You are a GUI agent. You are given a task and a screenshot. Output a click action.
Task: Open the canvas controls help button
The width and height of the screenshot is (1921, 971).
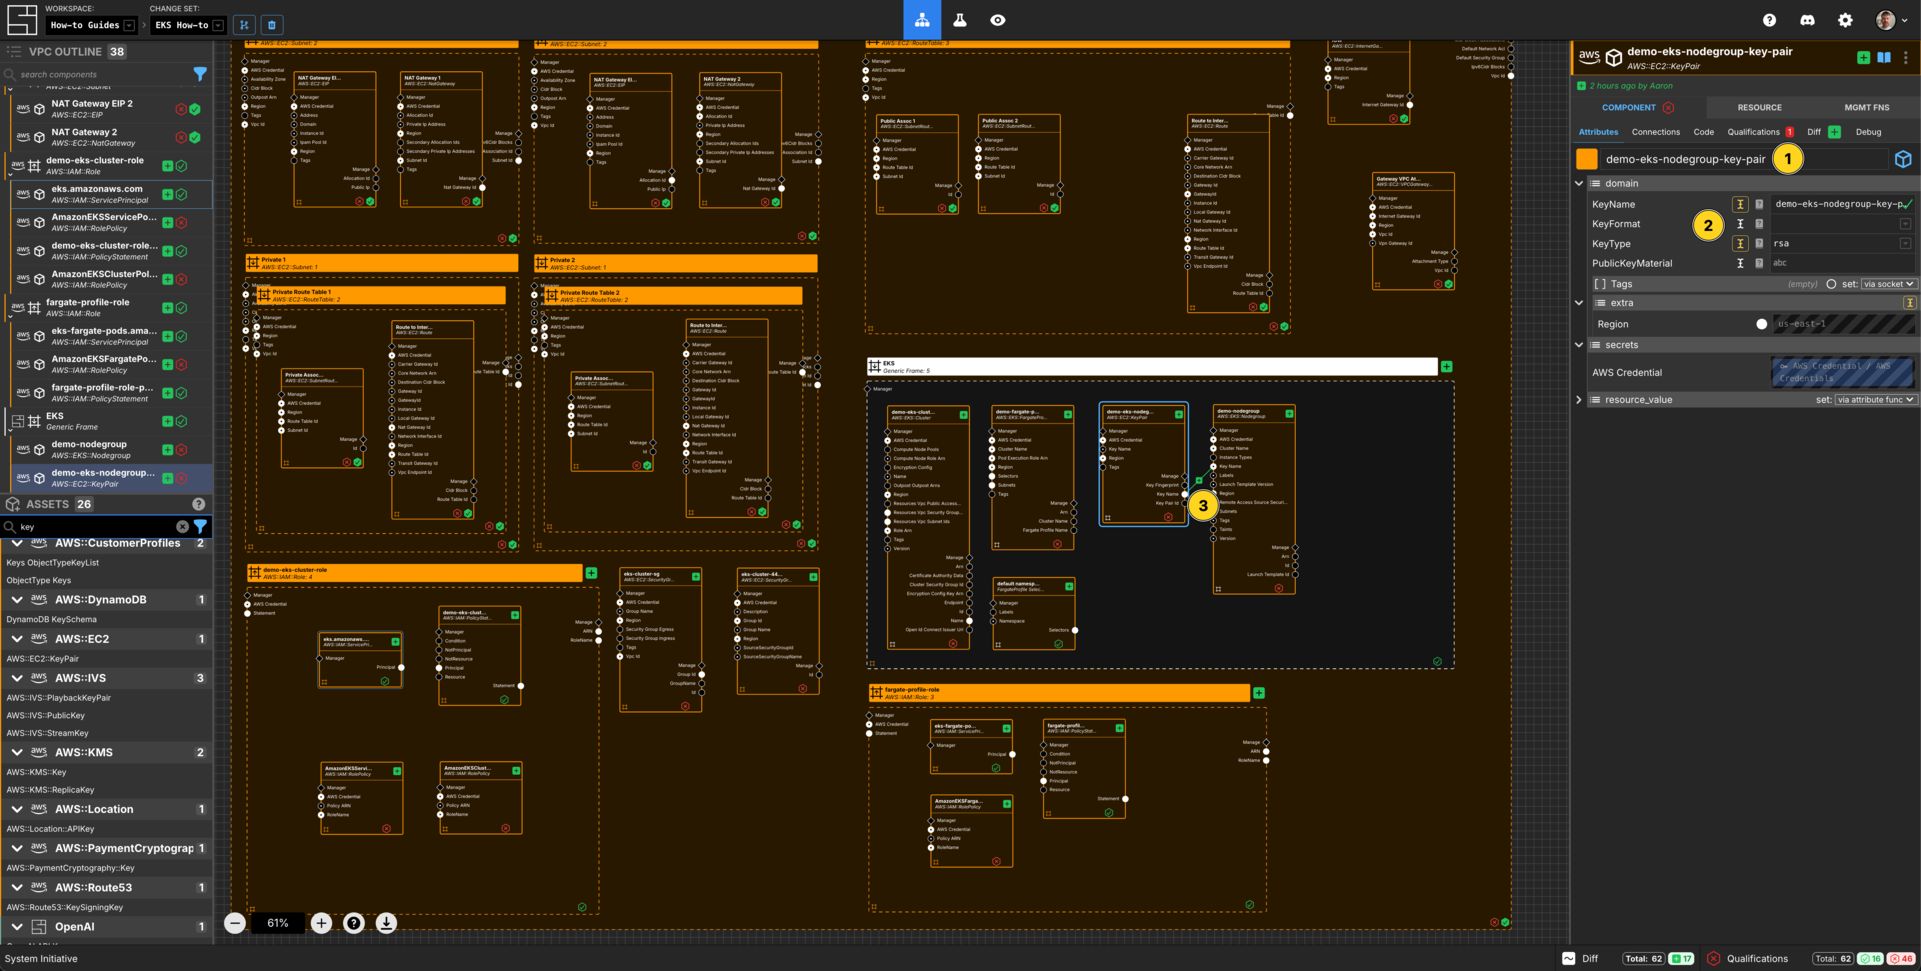(x=354, y=923)
